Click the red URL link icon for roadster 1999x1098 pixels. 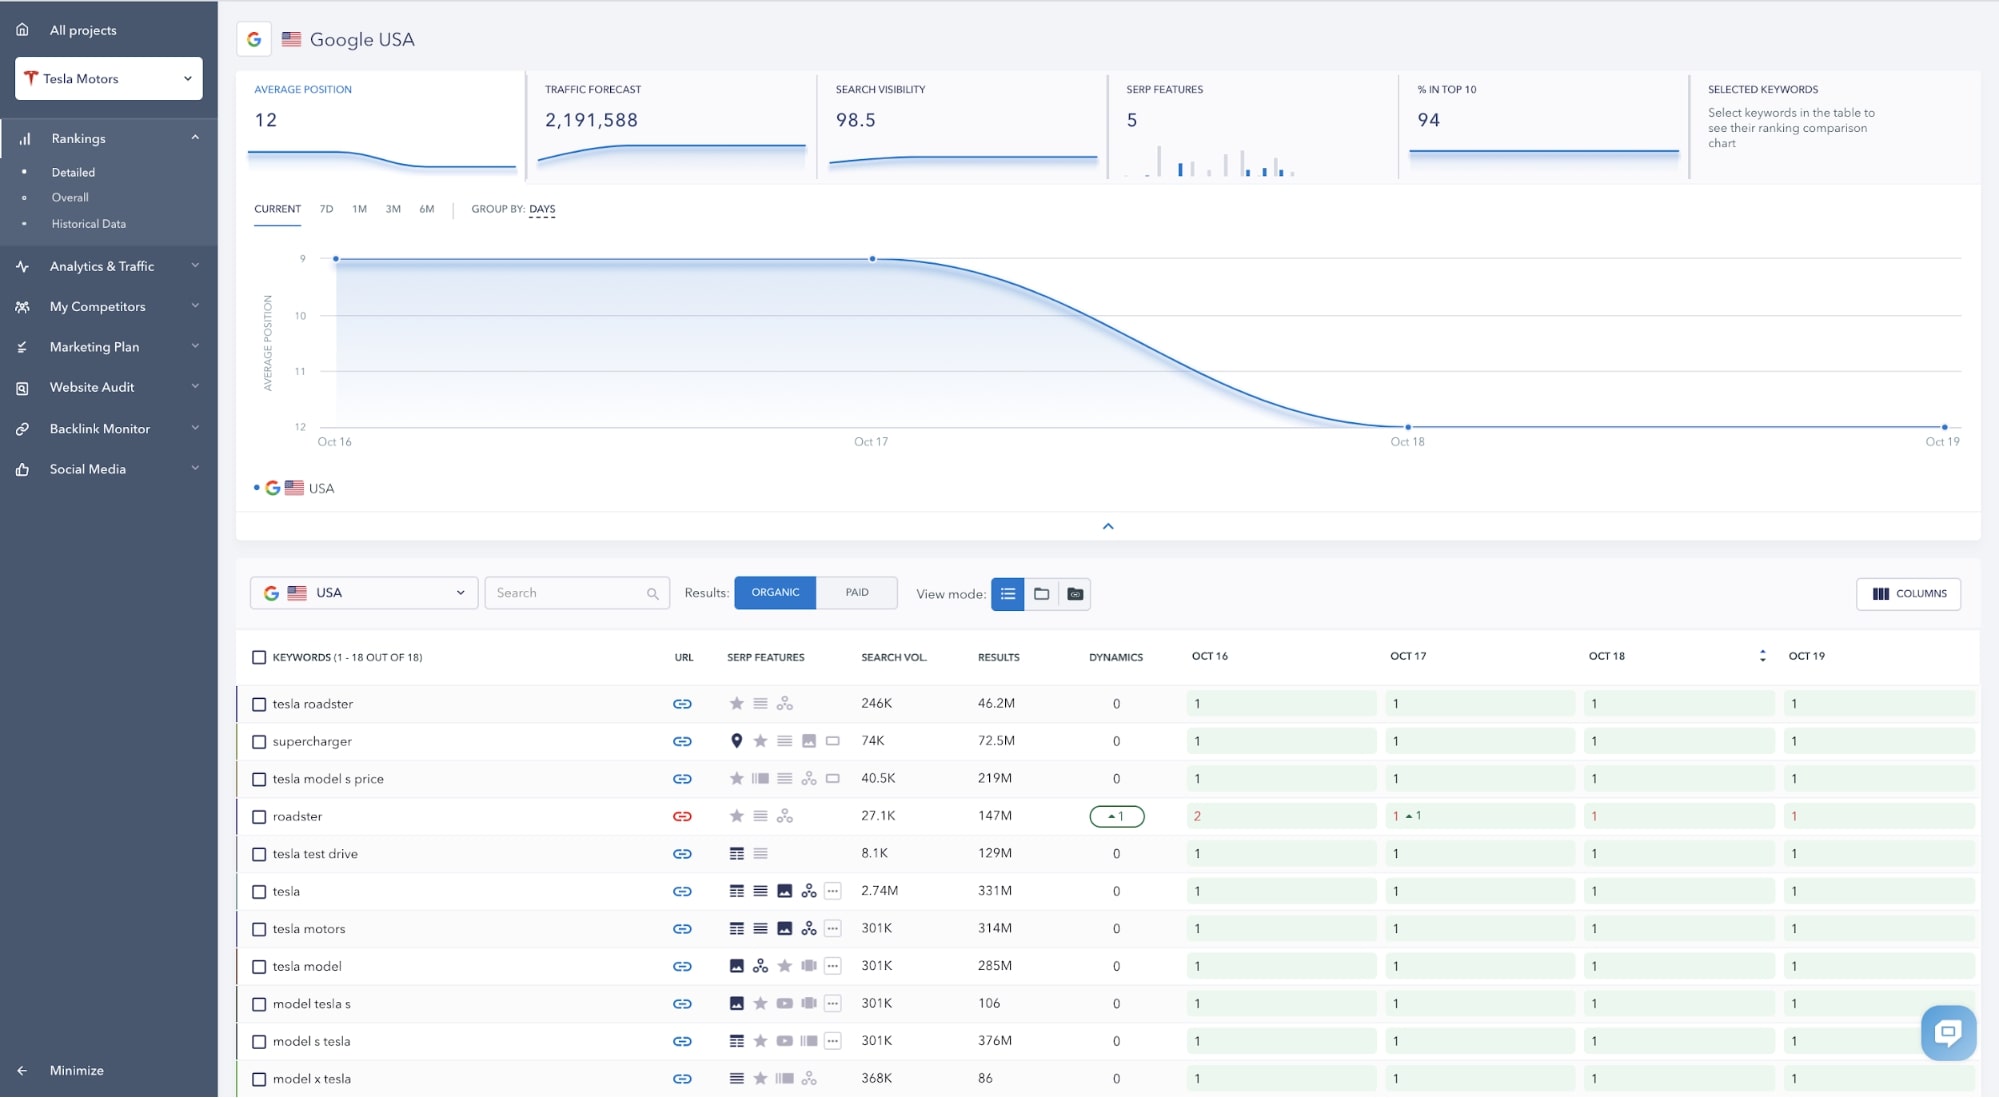682,816
